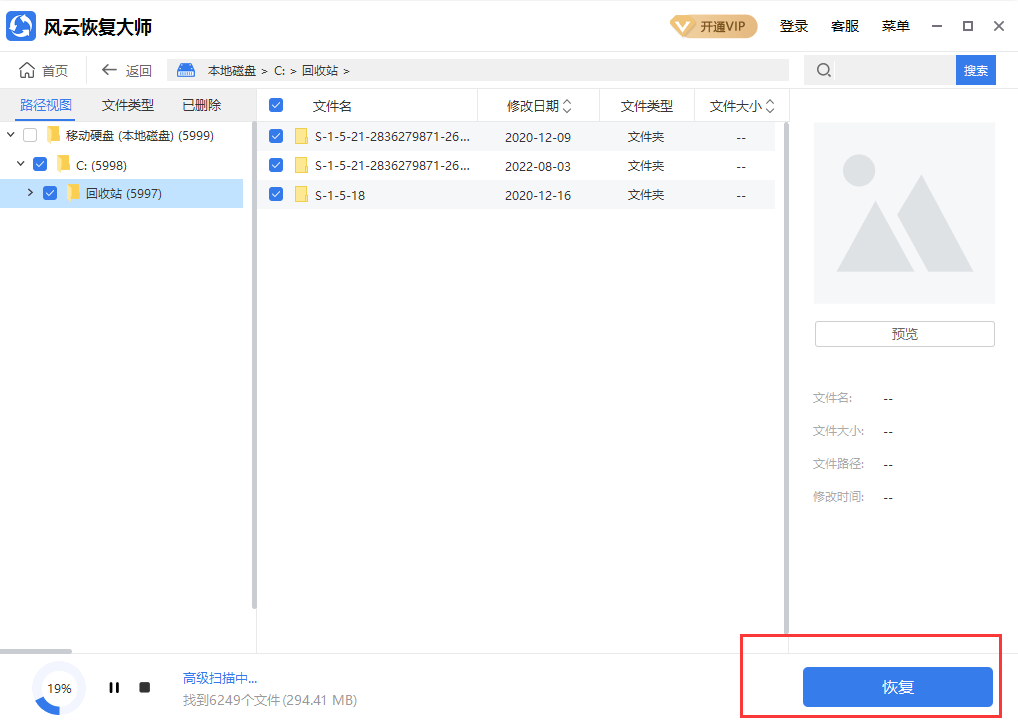The image size is (1018, 721).
Task: Expand the 回收站 (5997) tree node
Action: click(x=29, y=192)
